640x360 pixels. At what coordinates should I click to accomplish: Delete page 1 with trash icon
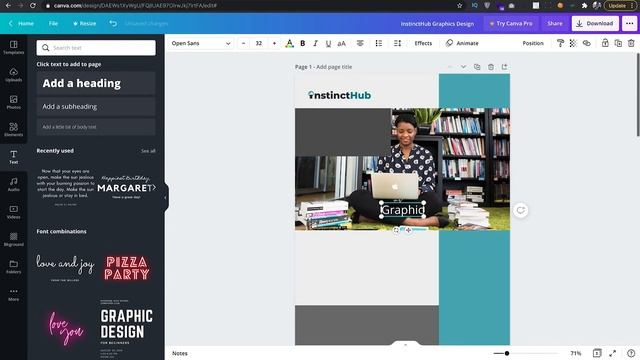(x=491, y=67)
